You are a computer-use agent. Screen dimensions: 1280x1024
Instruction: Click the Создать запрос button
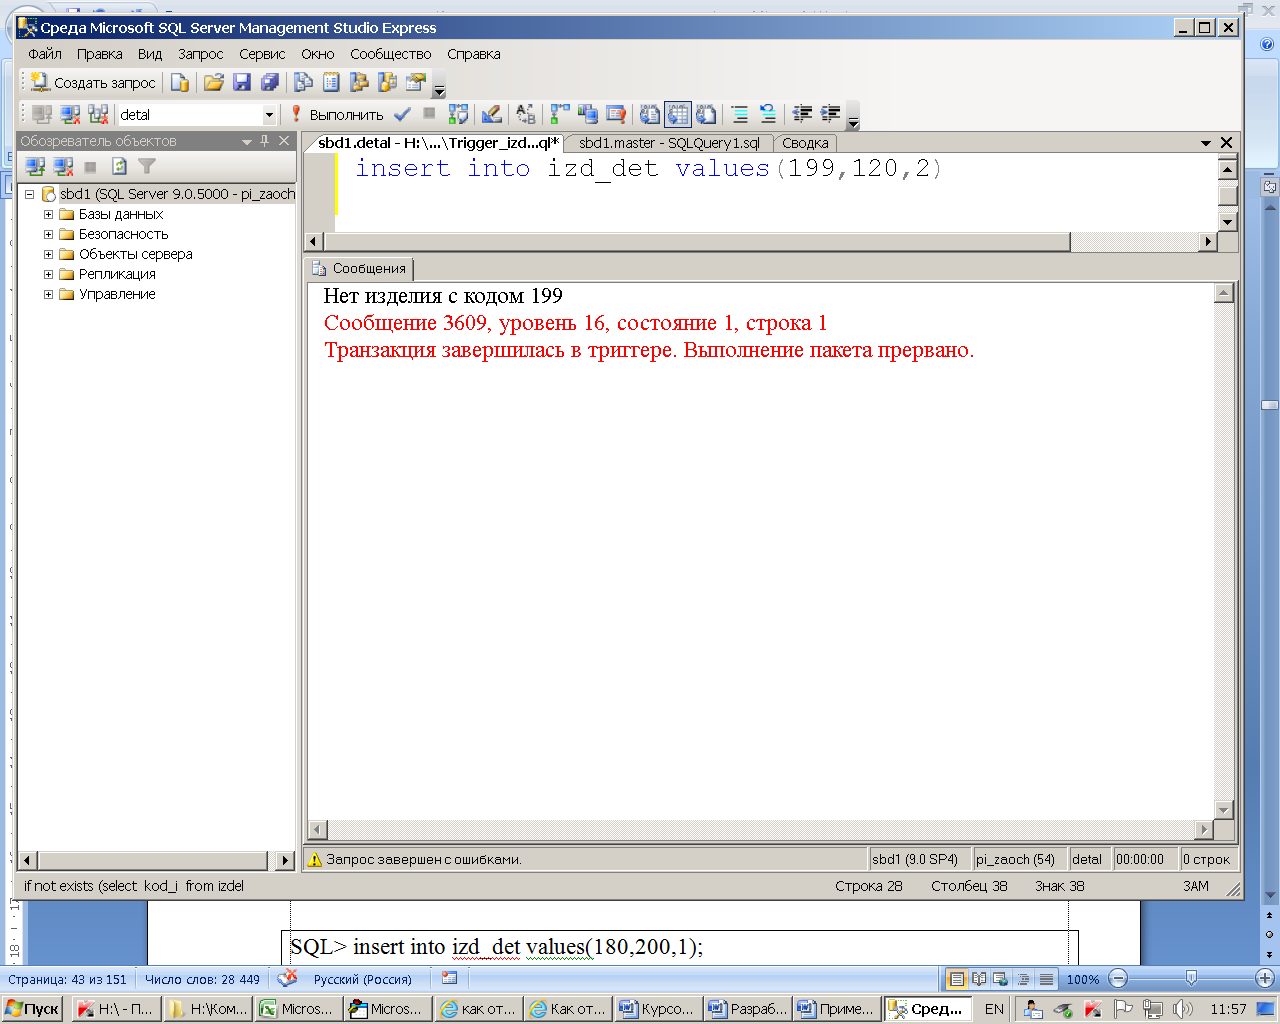coord(93,83)
